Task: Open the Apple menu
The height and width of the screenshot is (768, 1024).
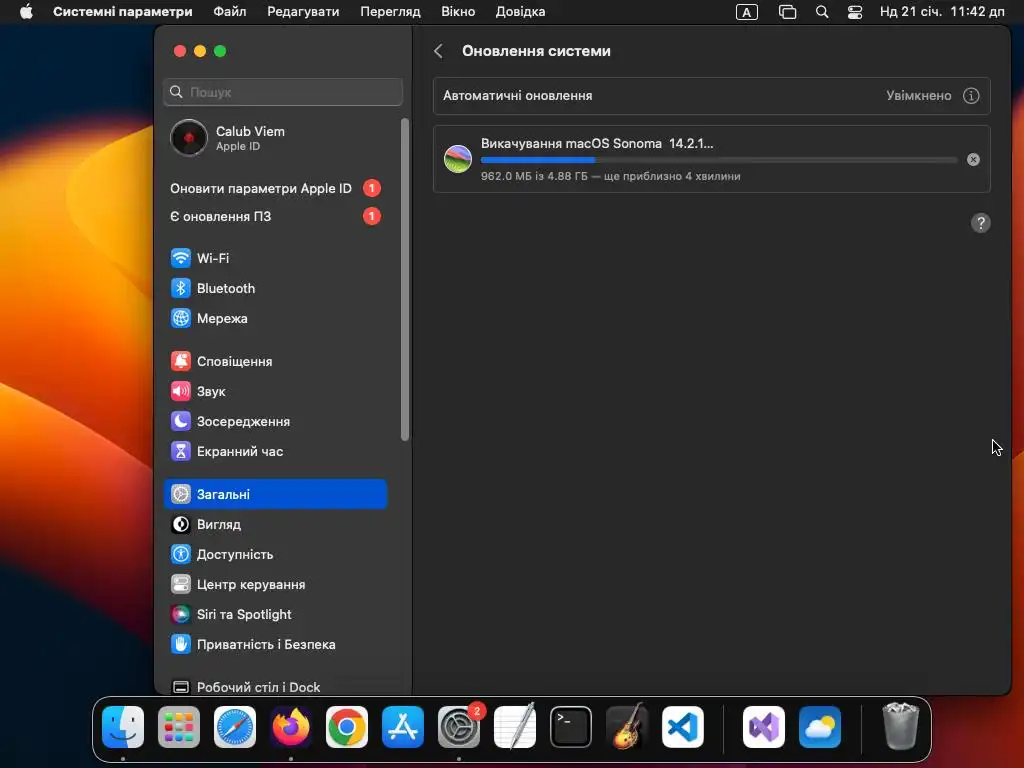Action: 26,12
